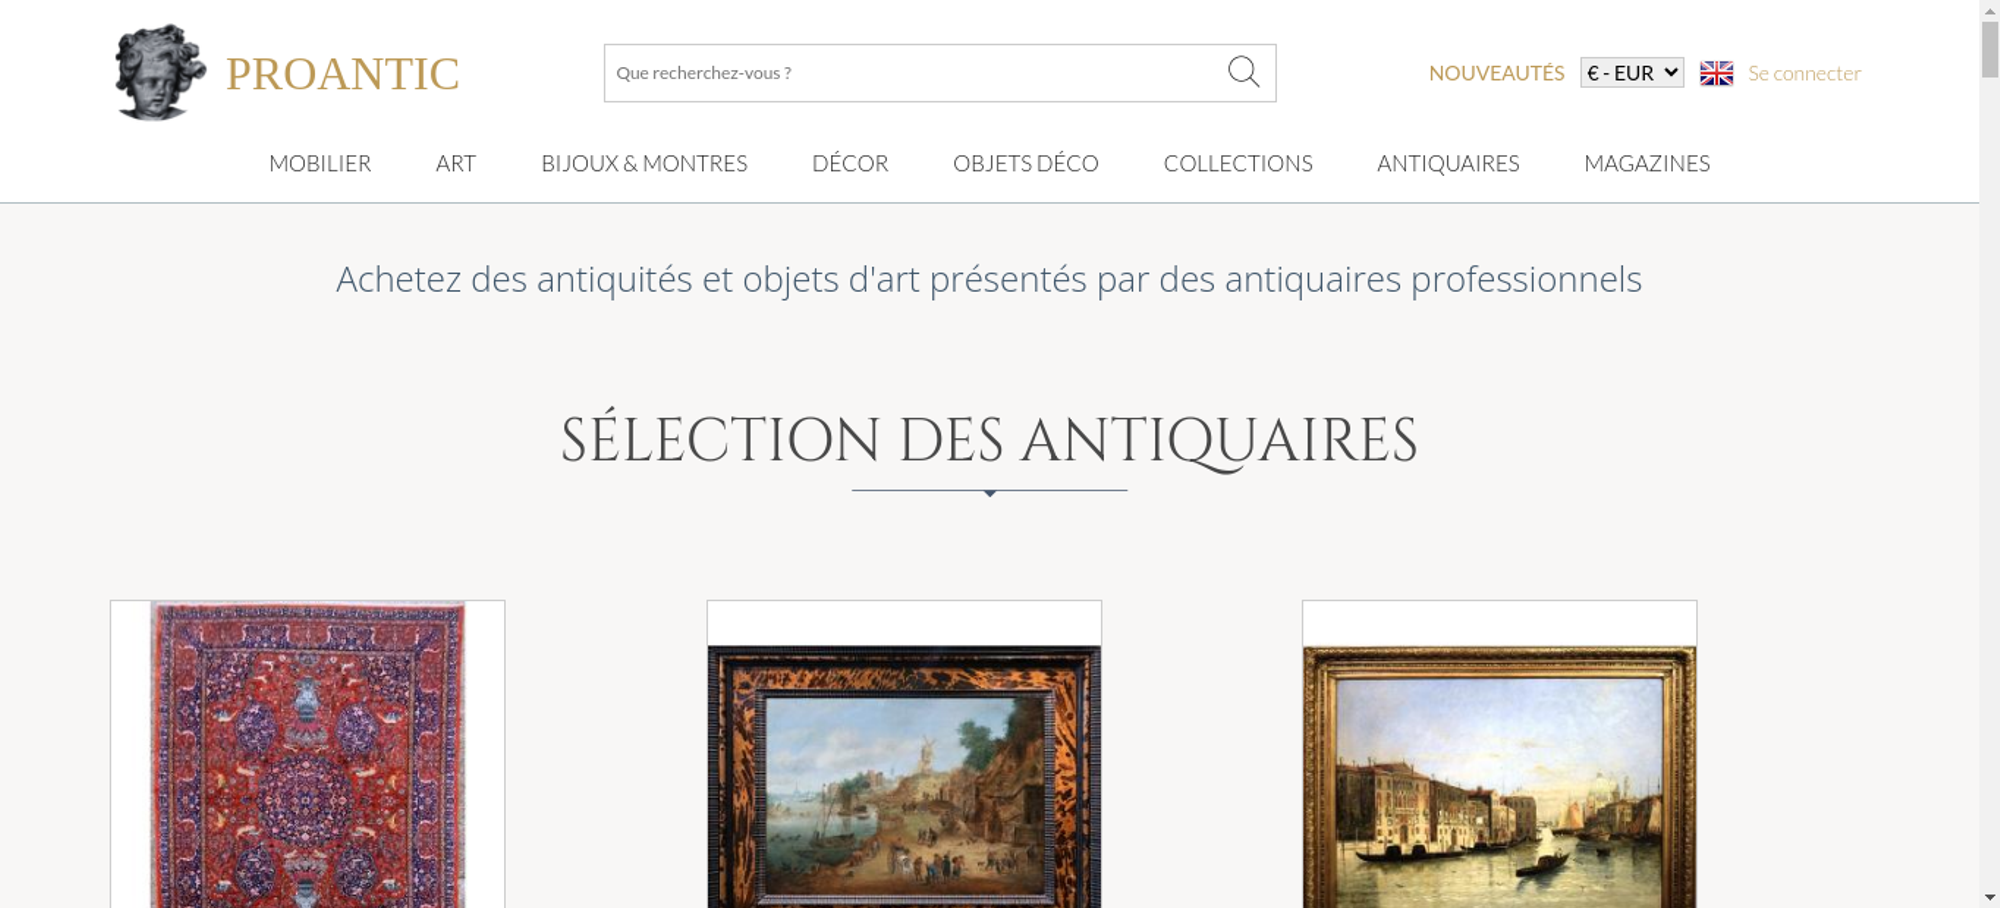Focus the 'Que recherchez-vous ?' search field

tap(915, 73)
